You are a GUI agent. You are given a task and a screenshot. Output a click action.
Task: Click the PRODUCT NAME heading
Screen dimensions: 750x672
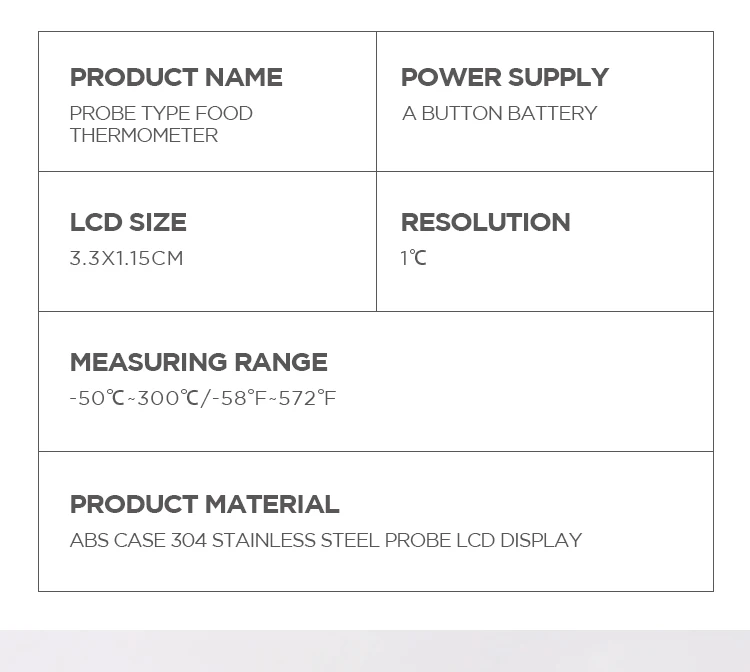(176, 78)
